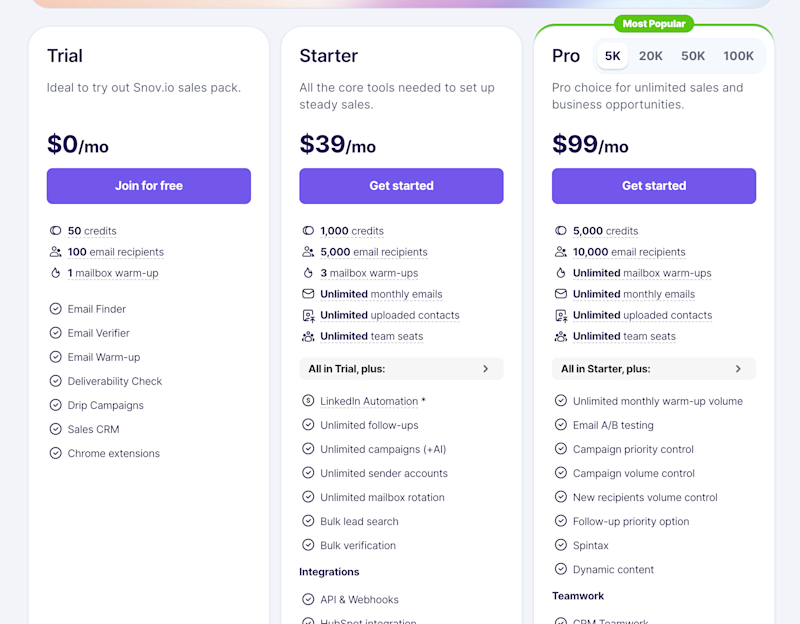Click the check icon beside Email Finder
800x624 pixels.
click(x=55, y=309)
